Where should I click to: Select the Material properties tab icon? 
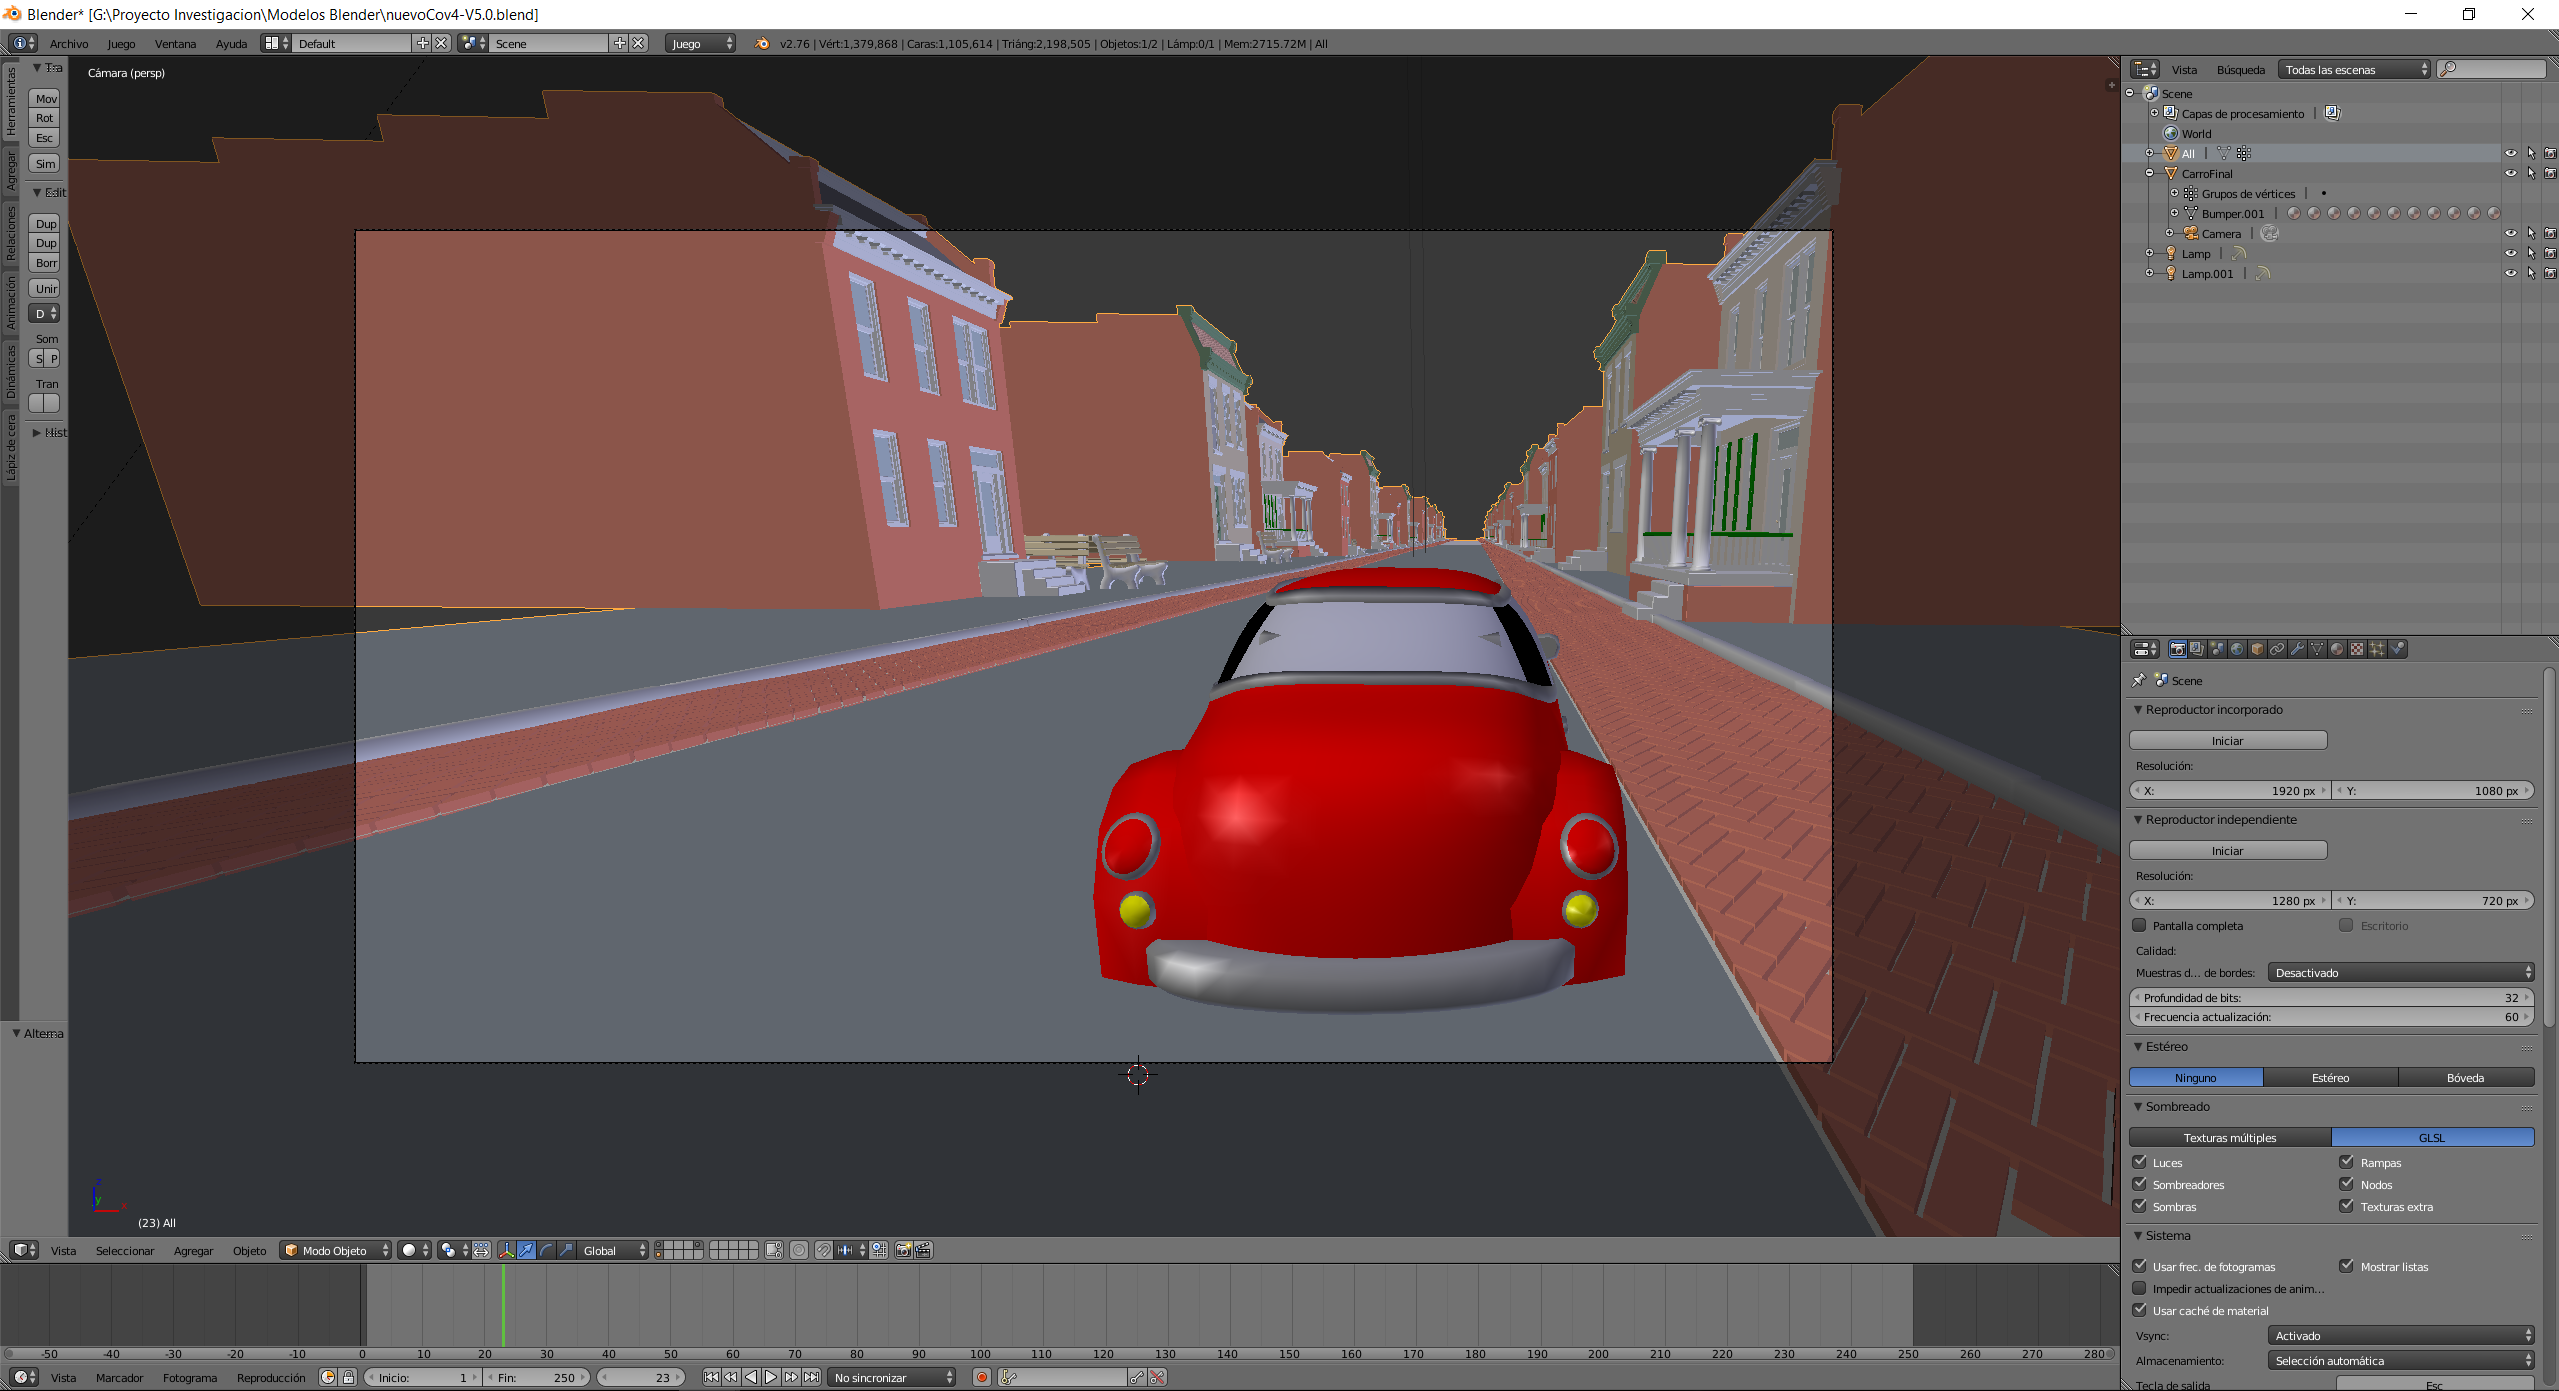[x=2337, y=649]
